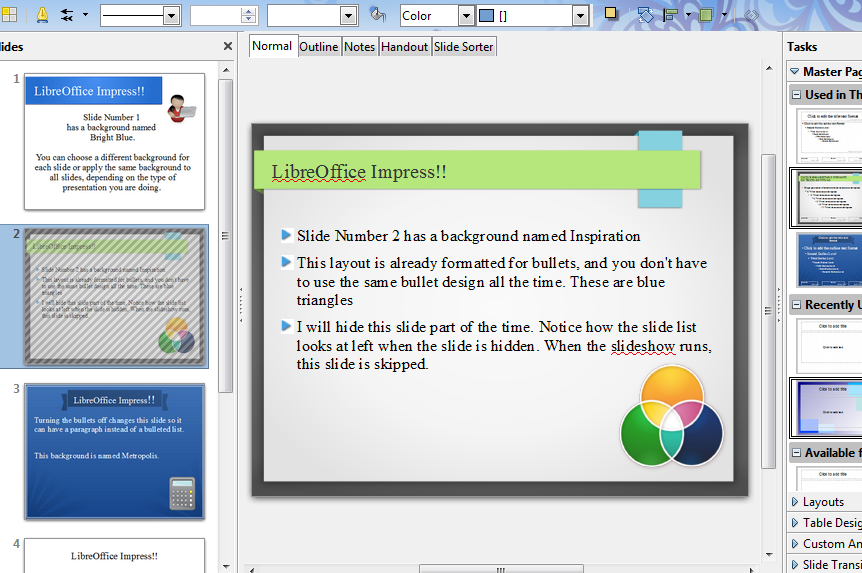Click the bullet about blue triangles
This screenshot has height=573, width=862.
pyautogui.click(x=502, y=282)
